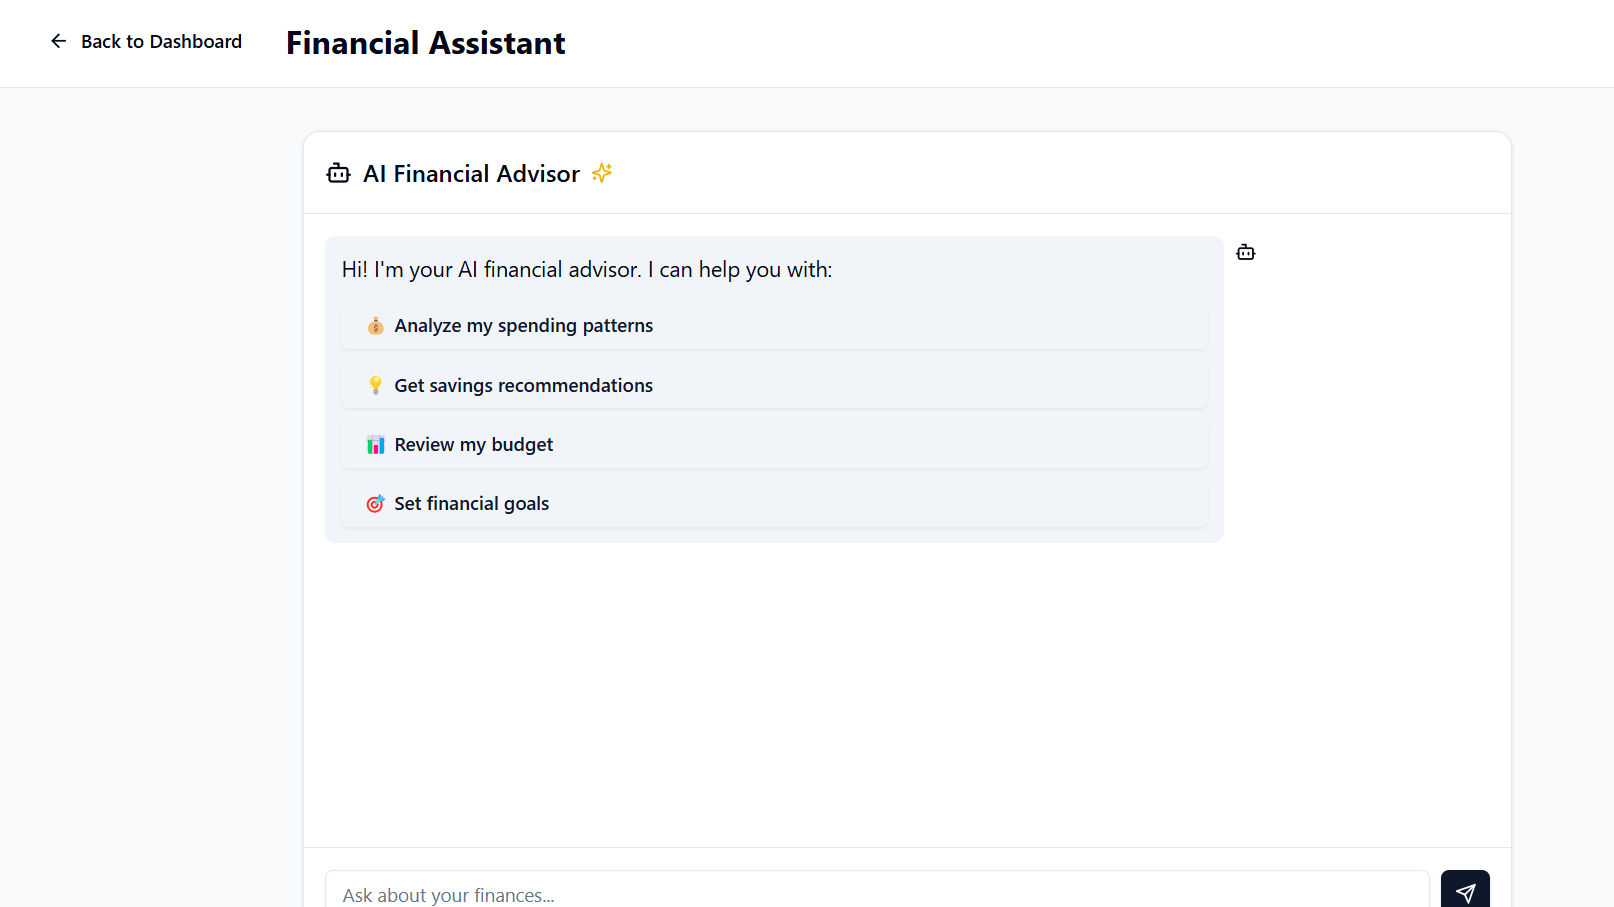Click the robot icon beside AI Financial Advisor
Screen dimensions: 1614x907
click(x=339, y=173)
